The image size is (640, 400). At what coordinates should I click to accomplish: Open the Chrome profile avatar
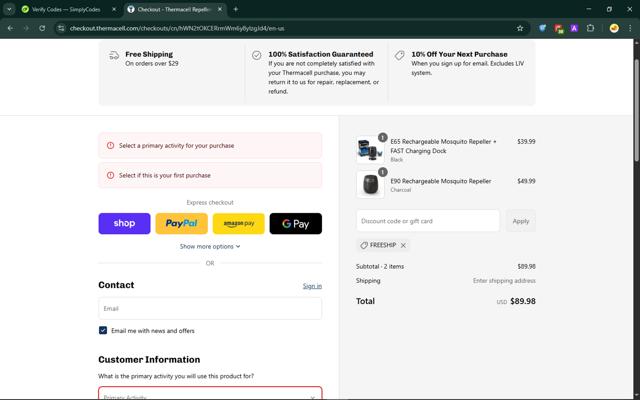pos(614,28)
